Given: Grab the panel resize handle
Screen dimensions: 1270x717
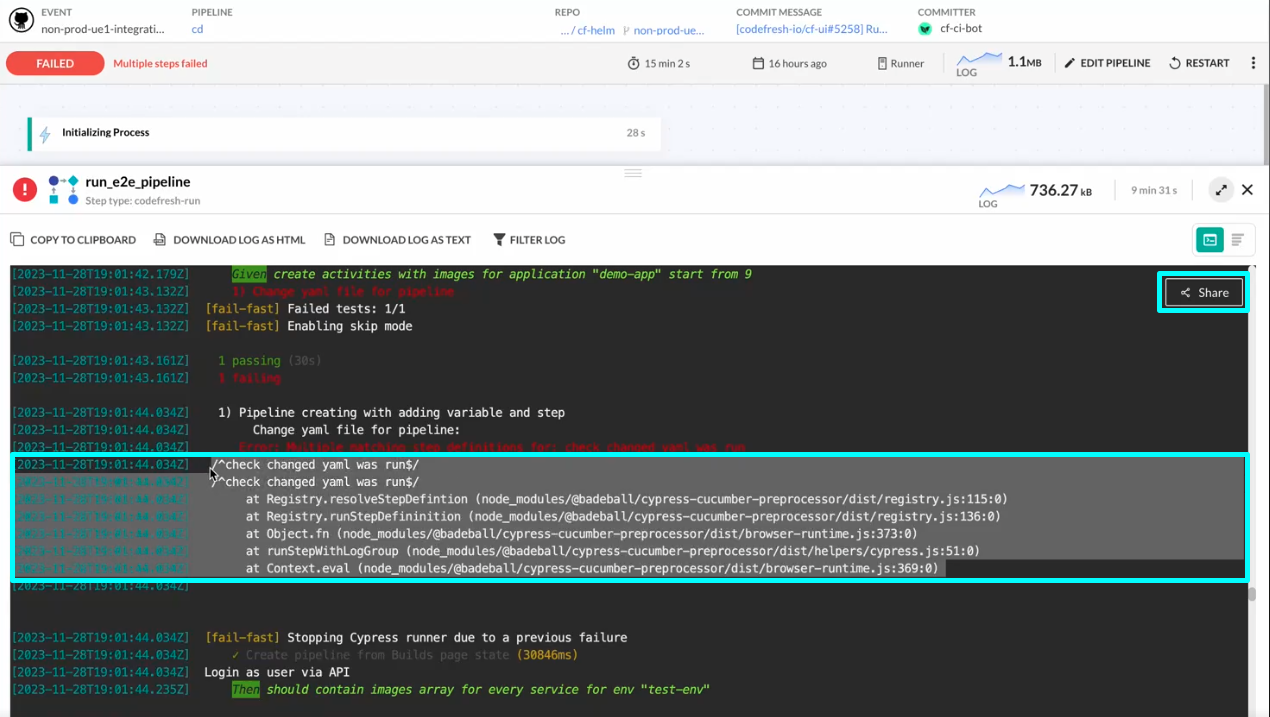Looking at the screenshot, I should 633,173.
